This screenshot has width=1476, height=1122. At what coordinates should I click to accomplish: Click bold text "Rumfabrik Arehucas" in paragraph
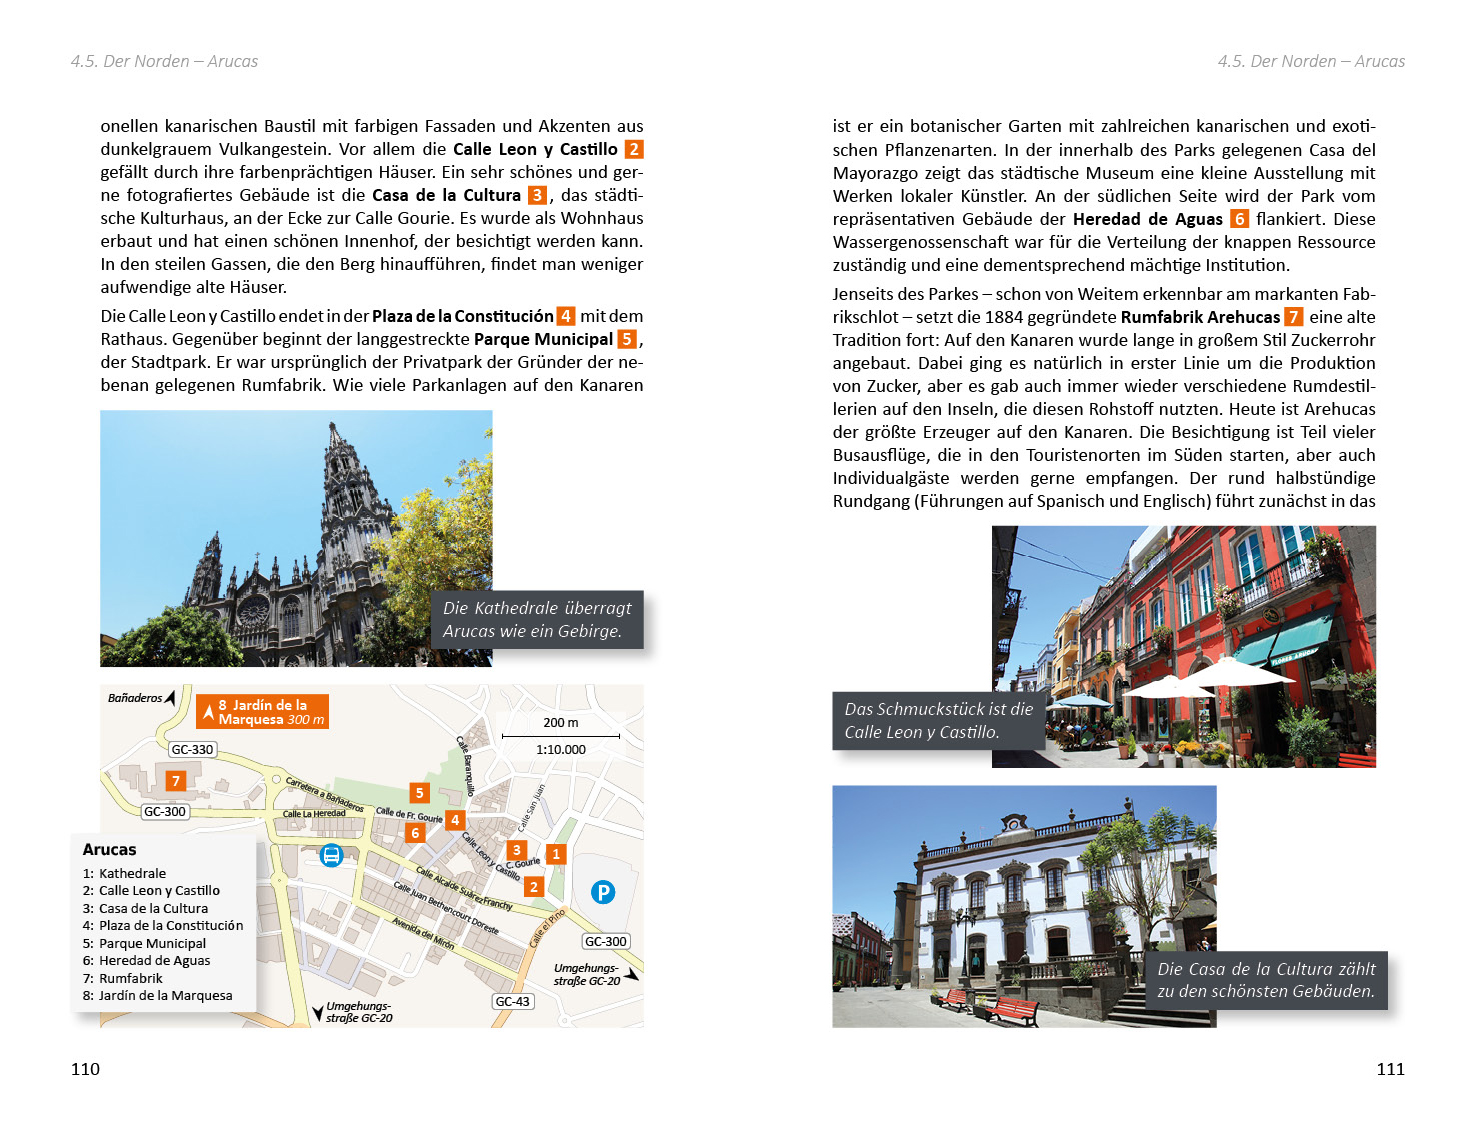pos(1200,317)
